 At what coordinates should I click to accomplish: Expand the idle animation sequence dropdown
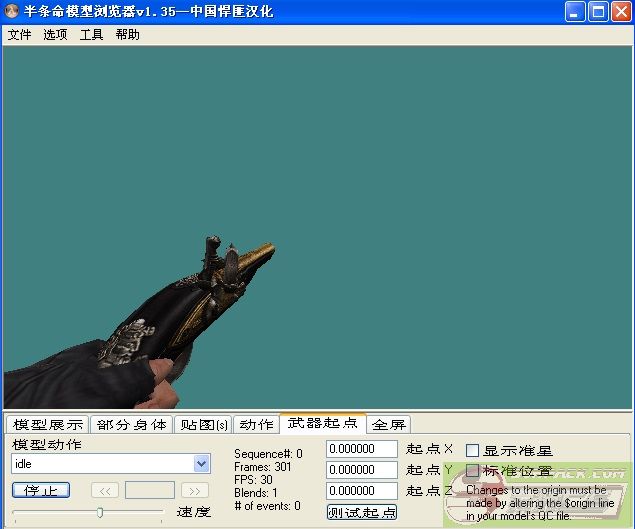(201, 464)
